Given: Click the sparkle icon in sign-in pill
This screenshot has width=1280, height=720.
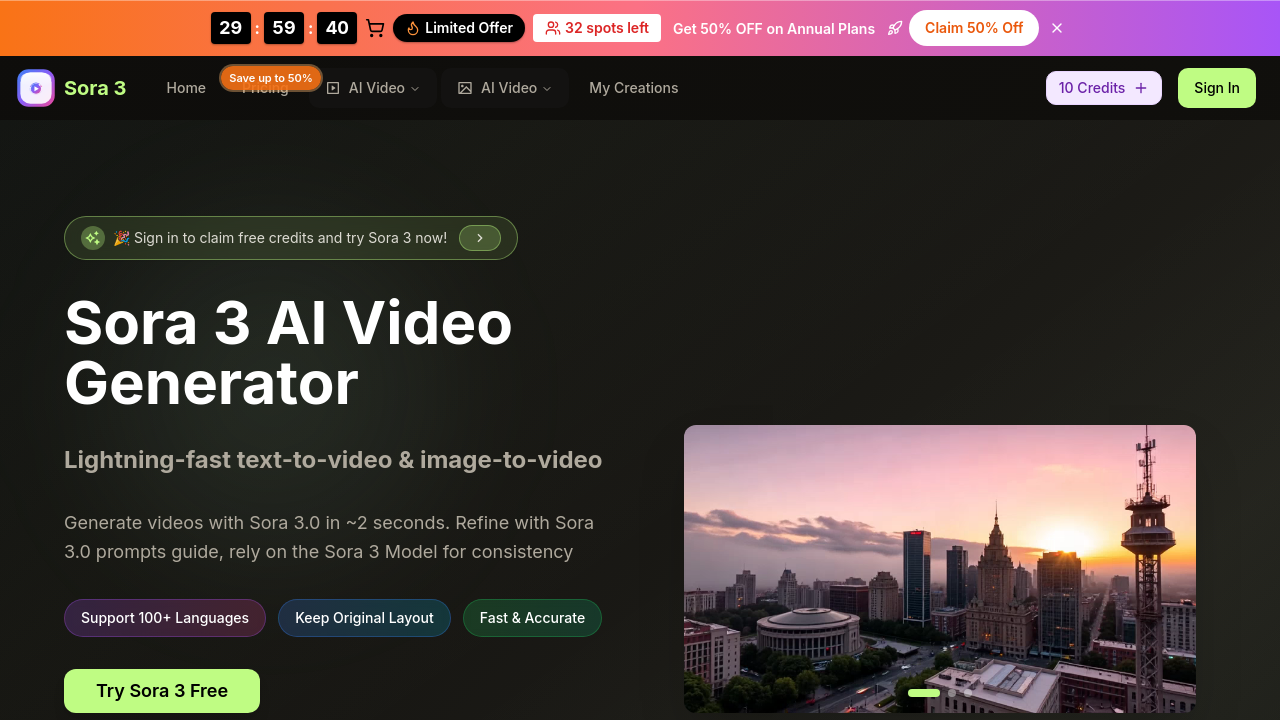Looking at the screenshot, I should click(93, 238).
